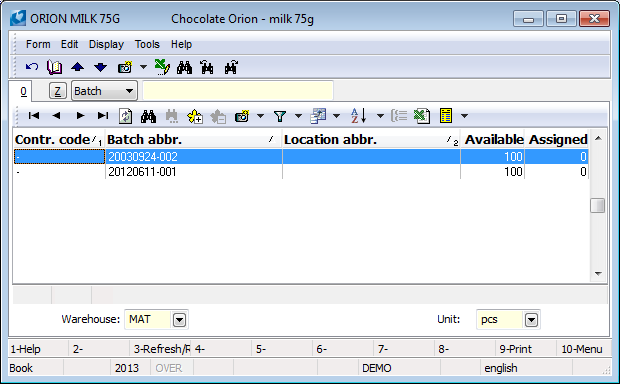Image resolution: width=620 pixels, height=384 pixels.
Task: Select the tab labeled 0
Action: [23, 91]
